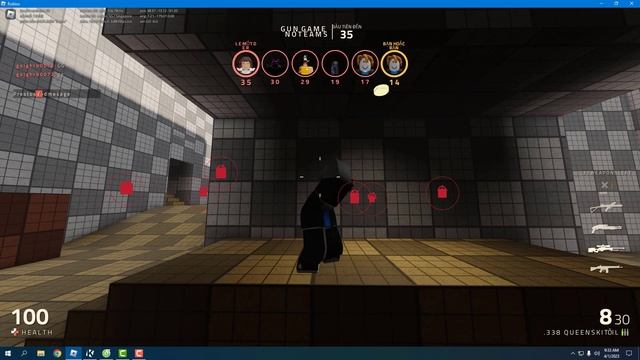
Task: Click the health cross icon beside HEALTH
Action: click(15, 332)
